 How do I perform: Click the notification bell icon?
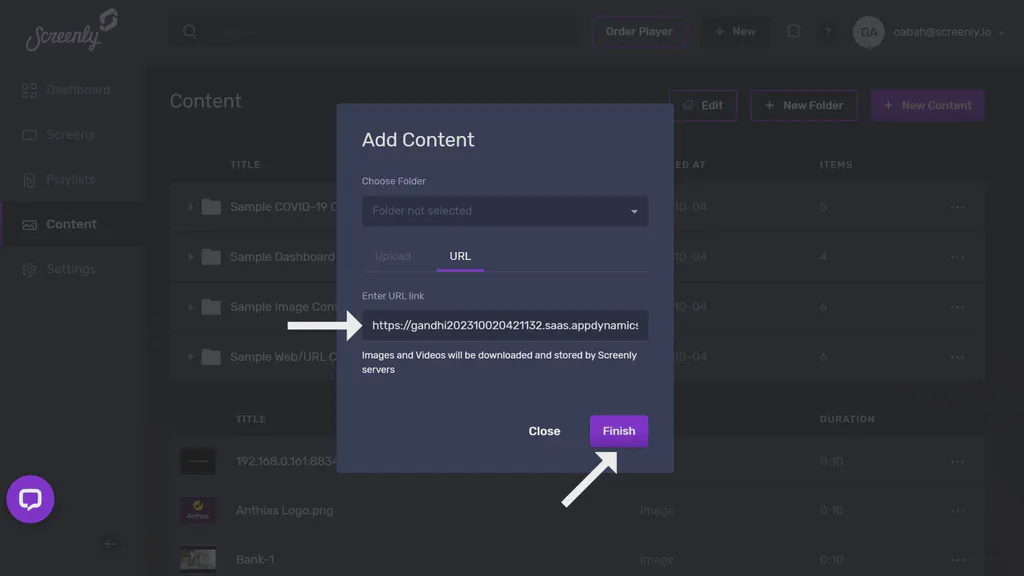click(x=793, y=31)
